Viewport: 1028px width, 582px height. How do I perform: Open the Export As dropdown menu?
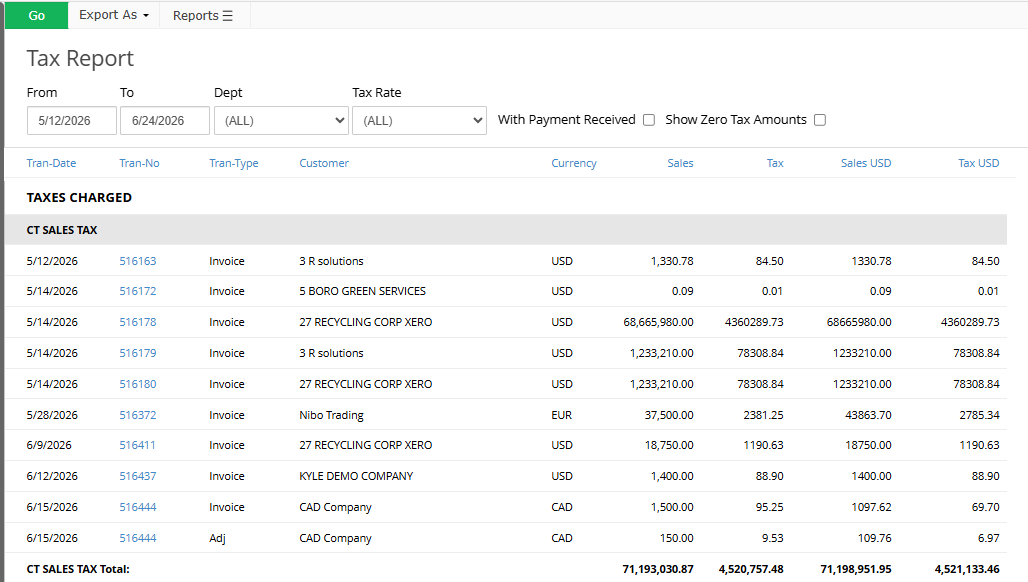[x=114, y=15]
